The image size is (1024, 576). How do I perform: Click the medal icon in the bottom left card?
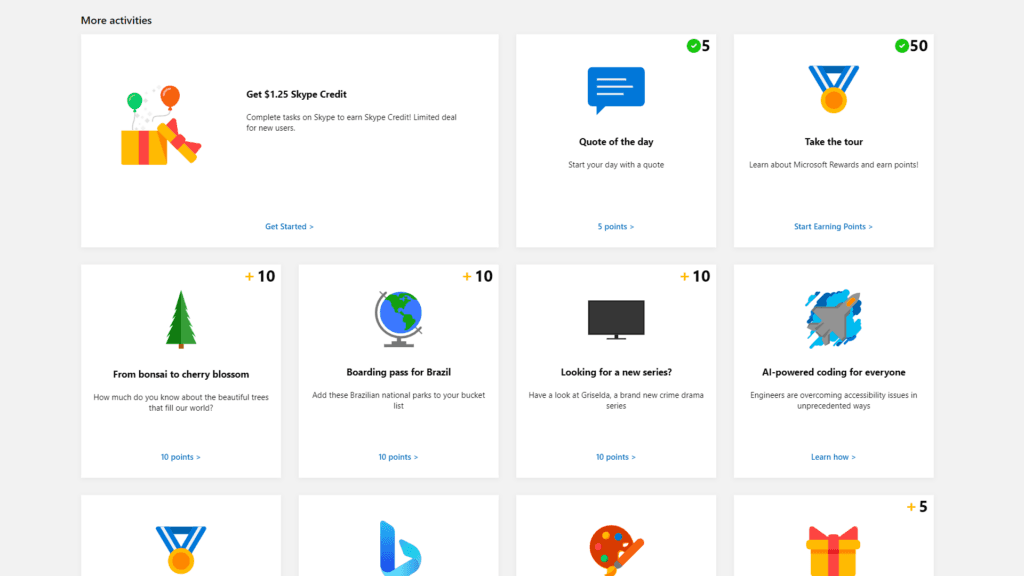coord(180,548)
